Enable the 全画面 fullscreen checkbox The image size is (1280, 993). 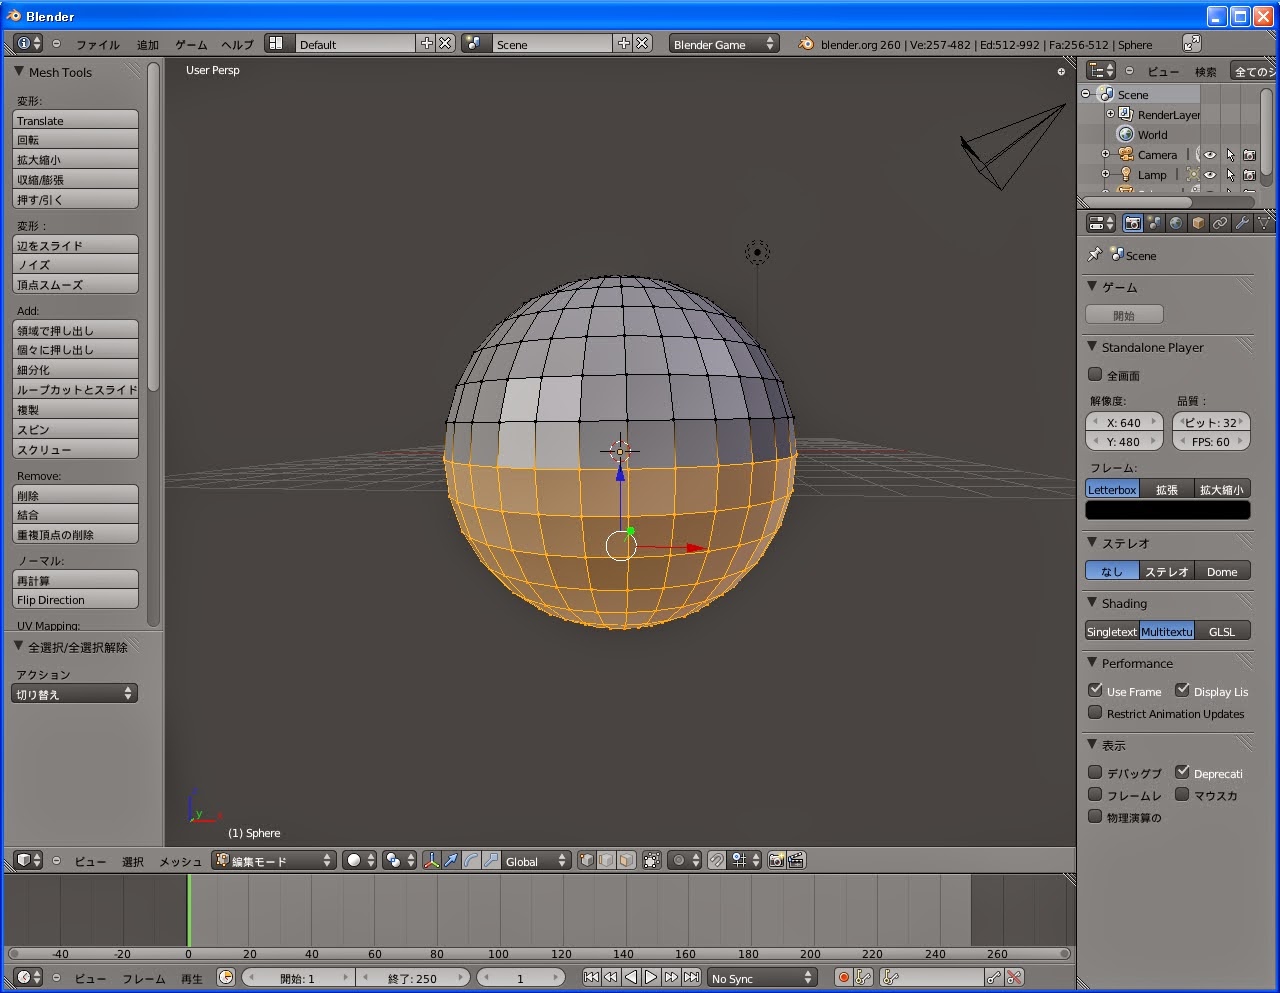coord(1095,374)
